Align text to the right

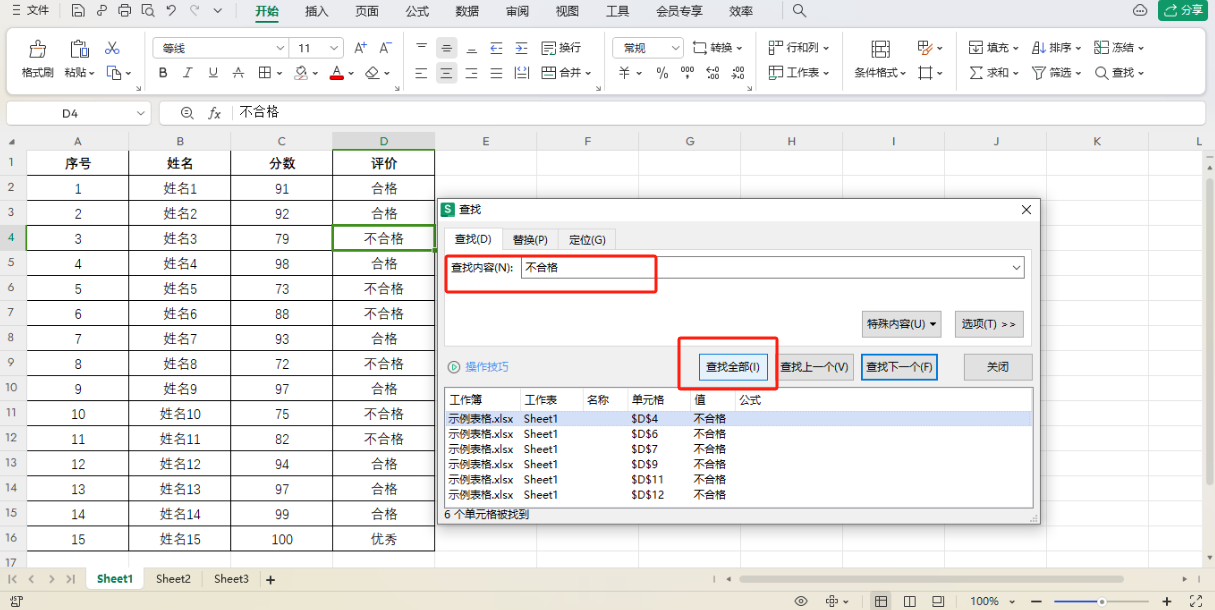tap(471, 73)
